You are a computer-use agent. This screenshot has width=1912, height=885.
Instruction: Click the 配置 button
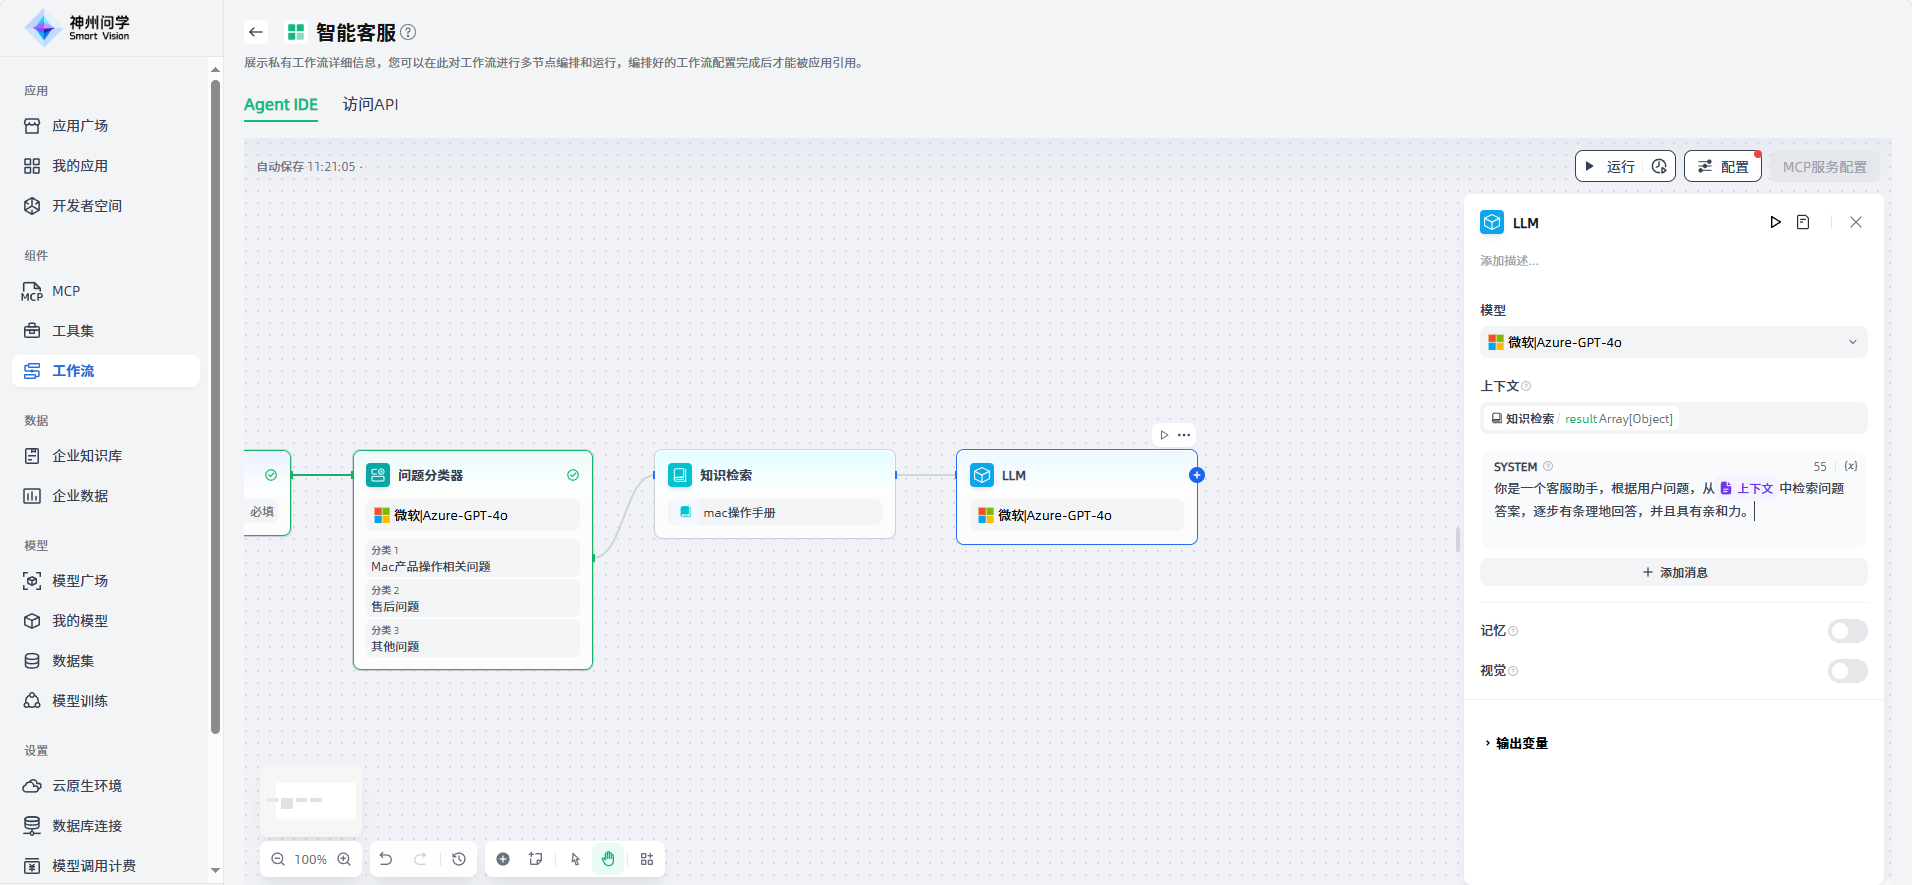[x=1722, y=166]
